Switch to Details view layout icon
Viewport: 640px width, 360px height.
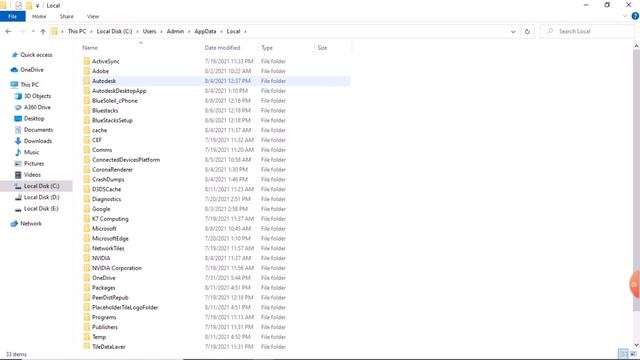pos(623,354)
